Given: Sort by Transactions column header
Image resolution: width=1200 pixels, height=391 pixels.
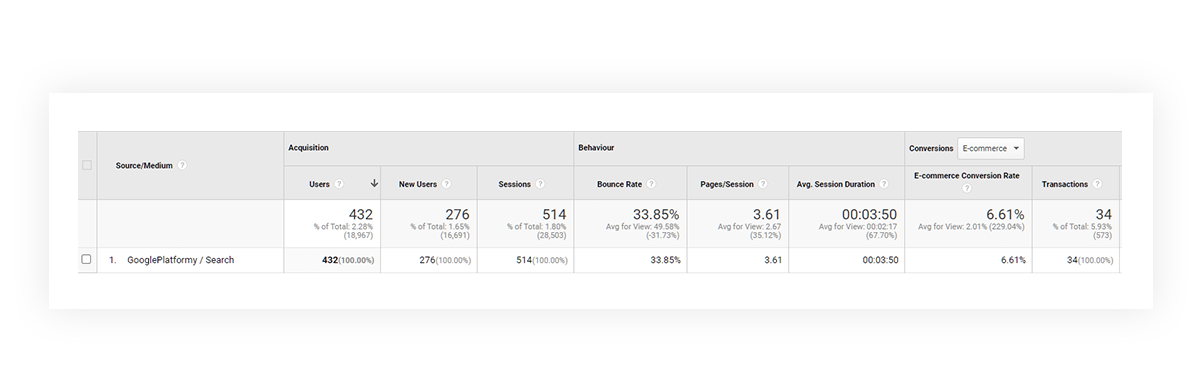Looking at the screenshot, I should [1065, 184].
